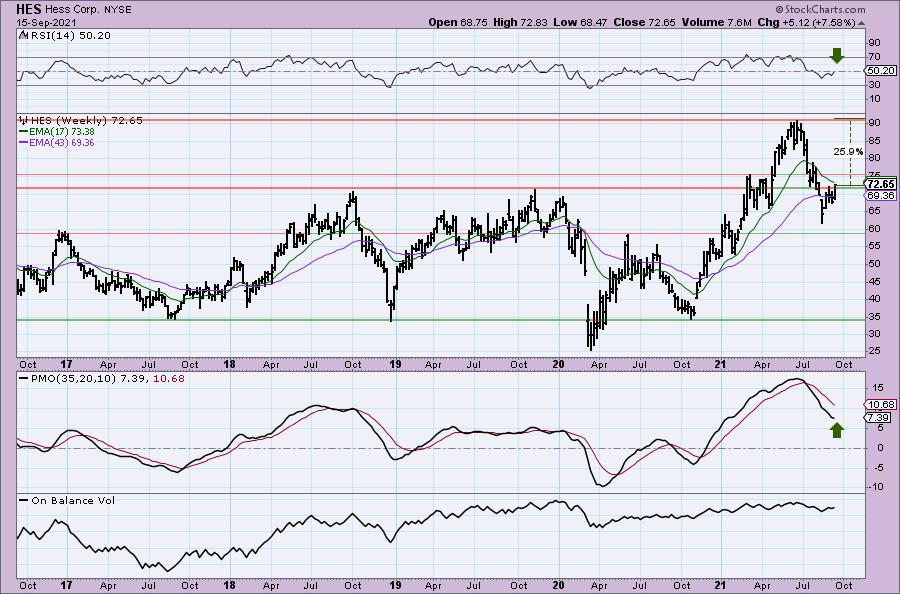Click the Volume 7.6M value

pyautogui.click(x=716, y=22)
